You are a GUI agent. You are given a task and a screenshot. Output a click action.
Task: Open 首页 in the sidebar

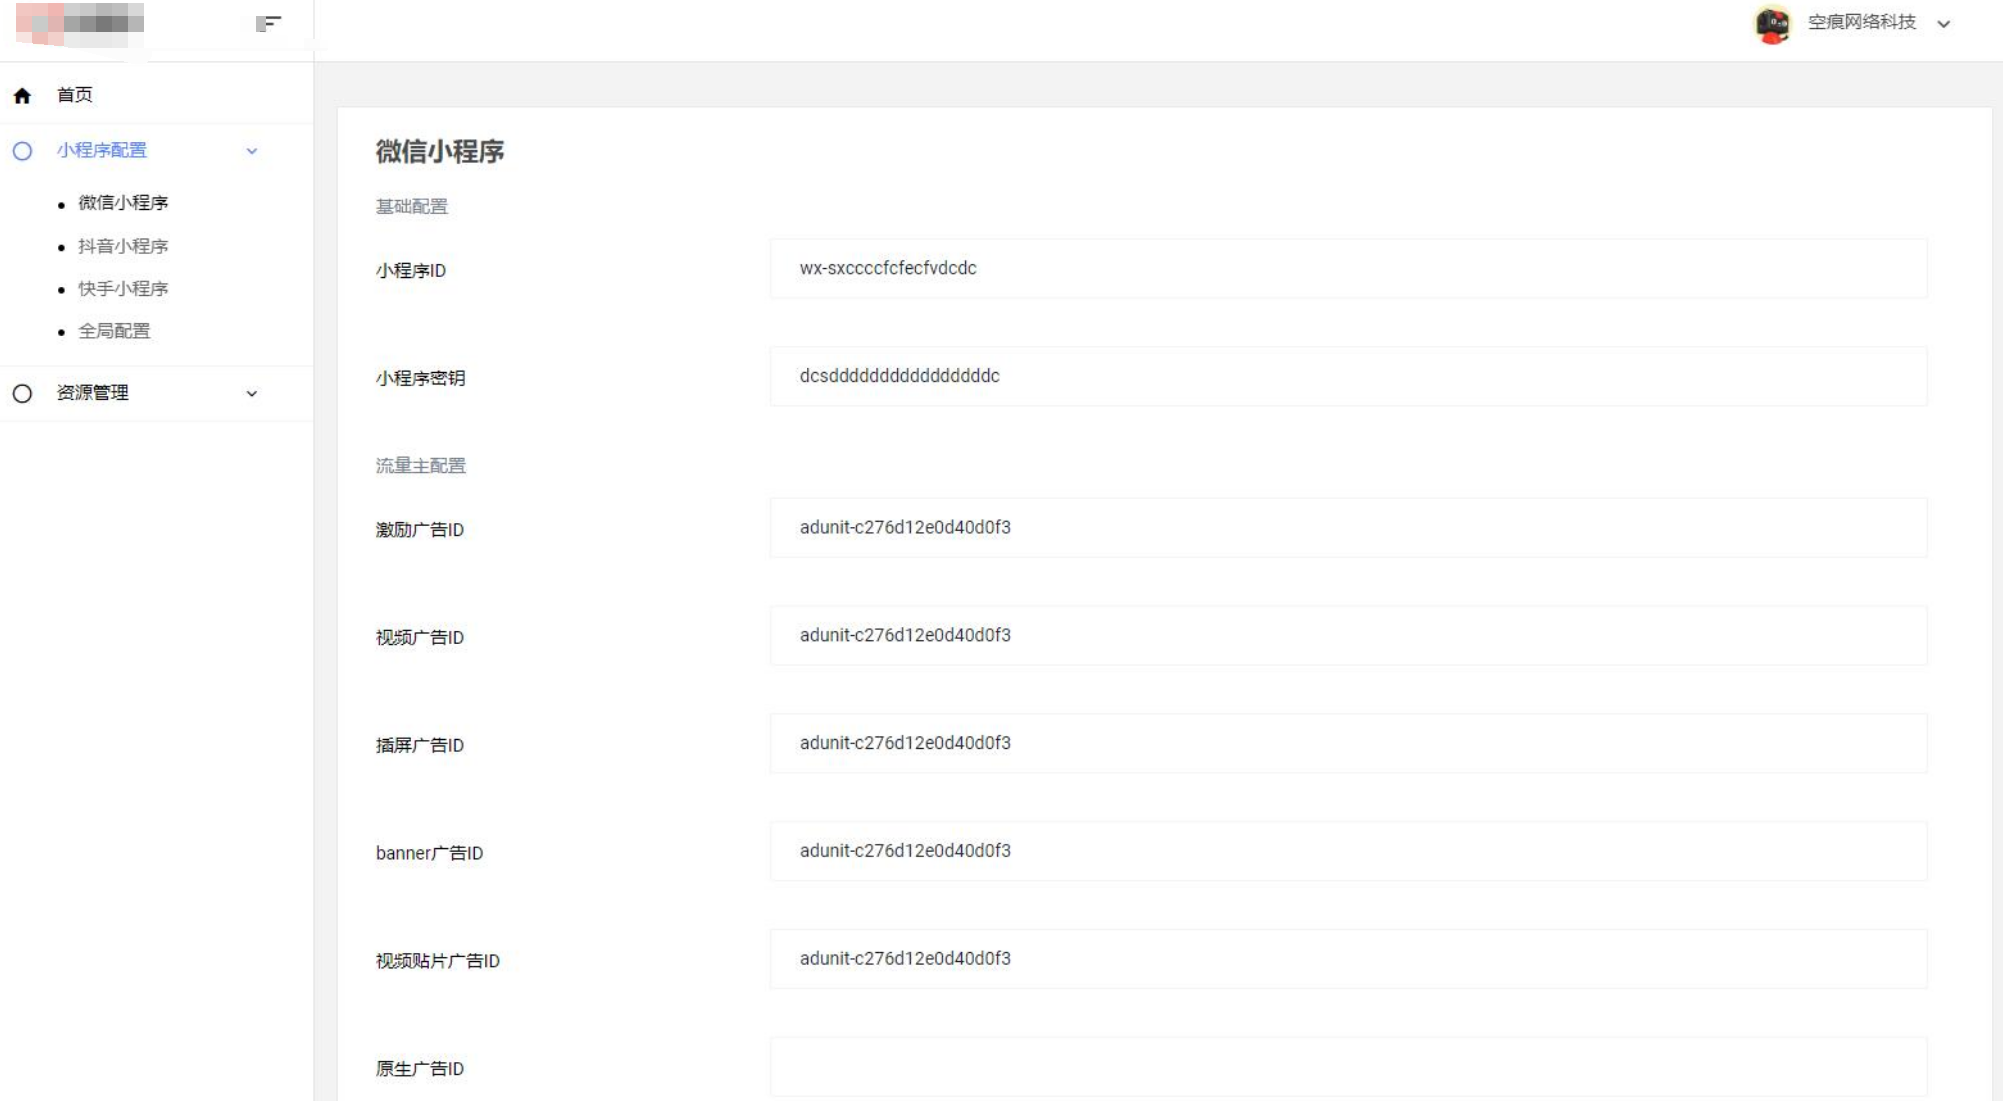(x=75, y=95)
